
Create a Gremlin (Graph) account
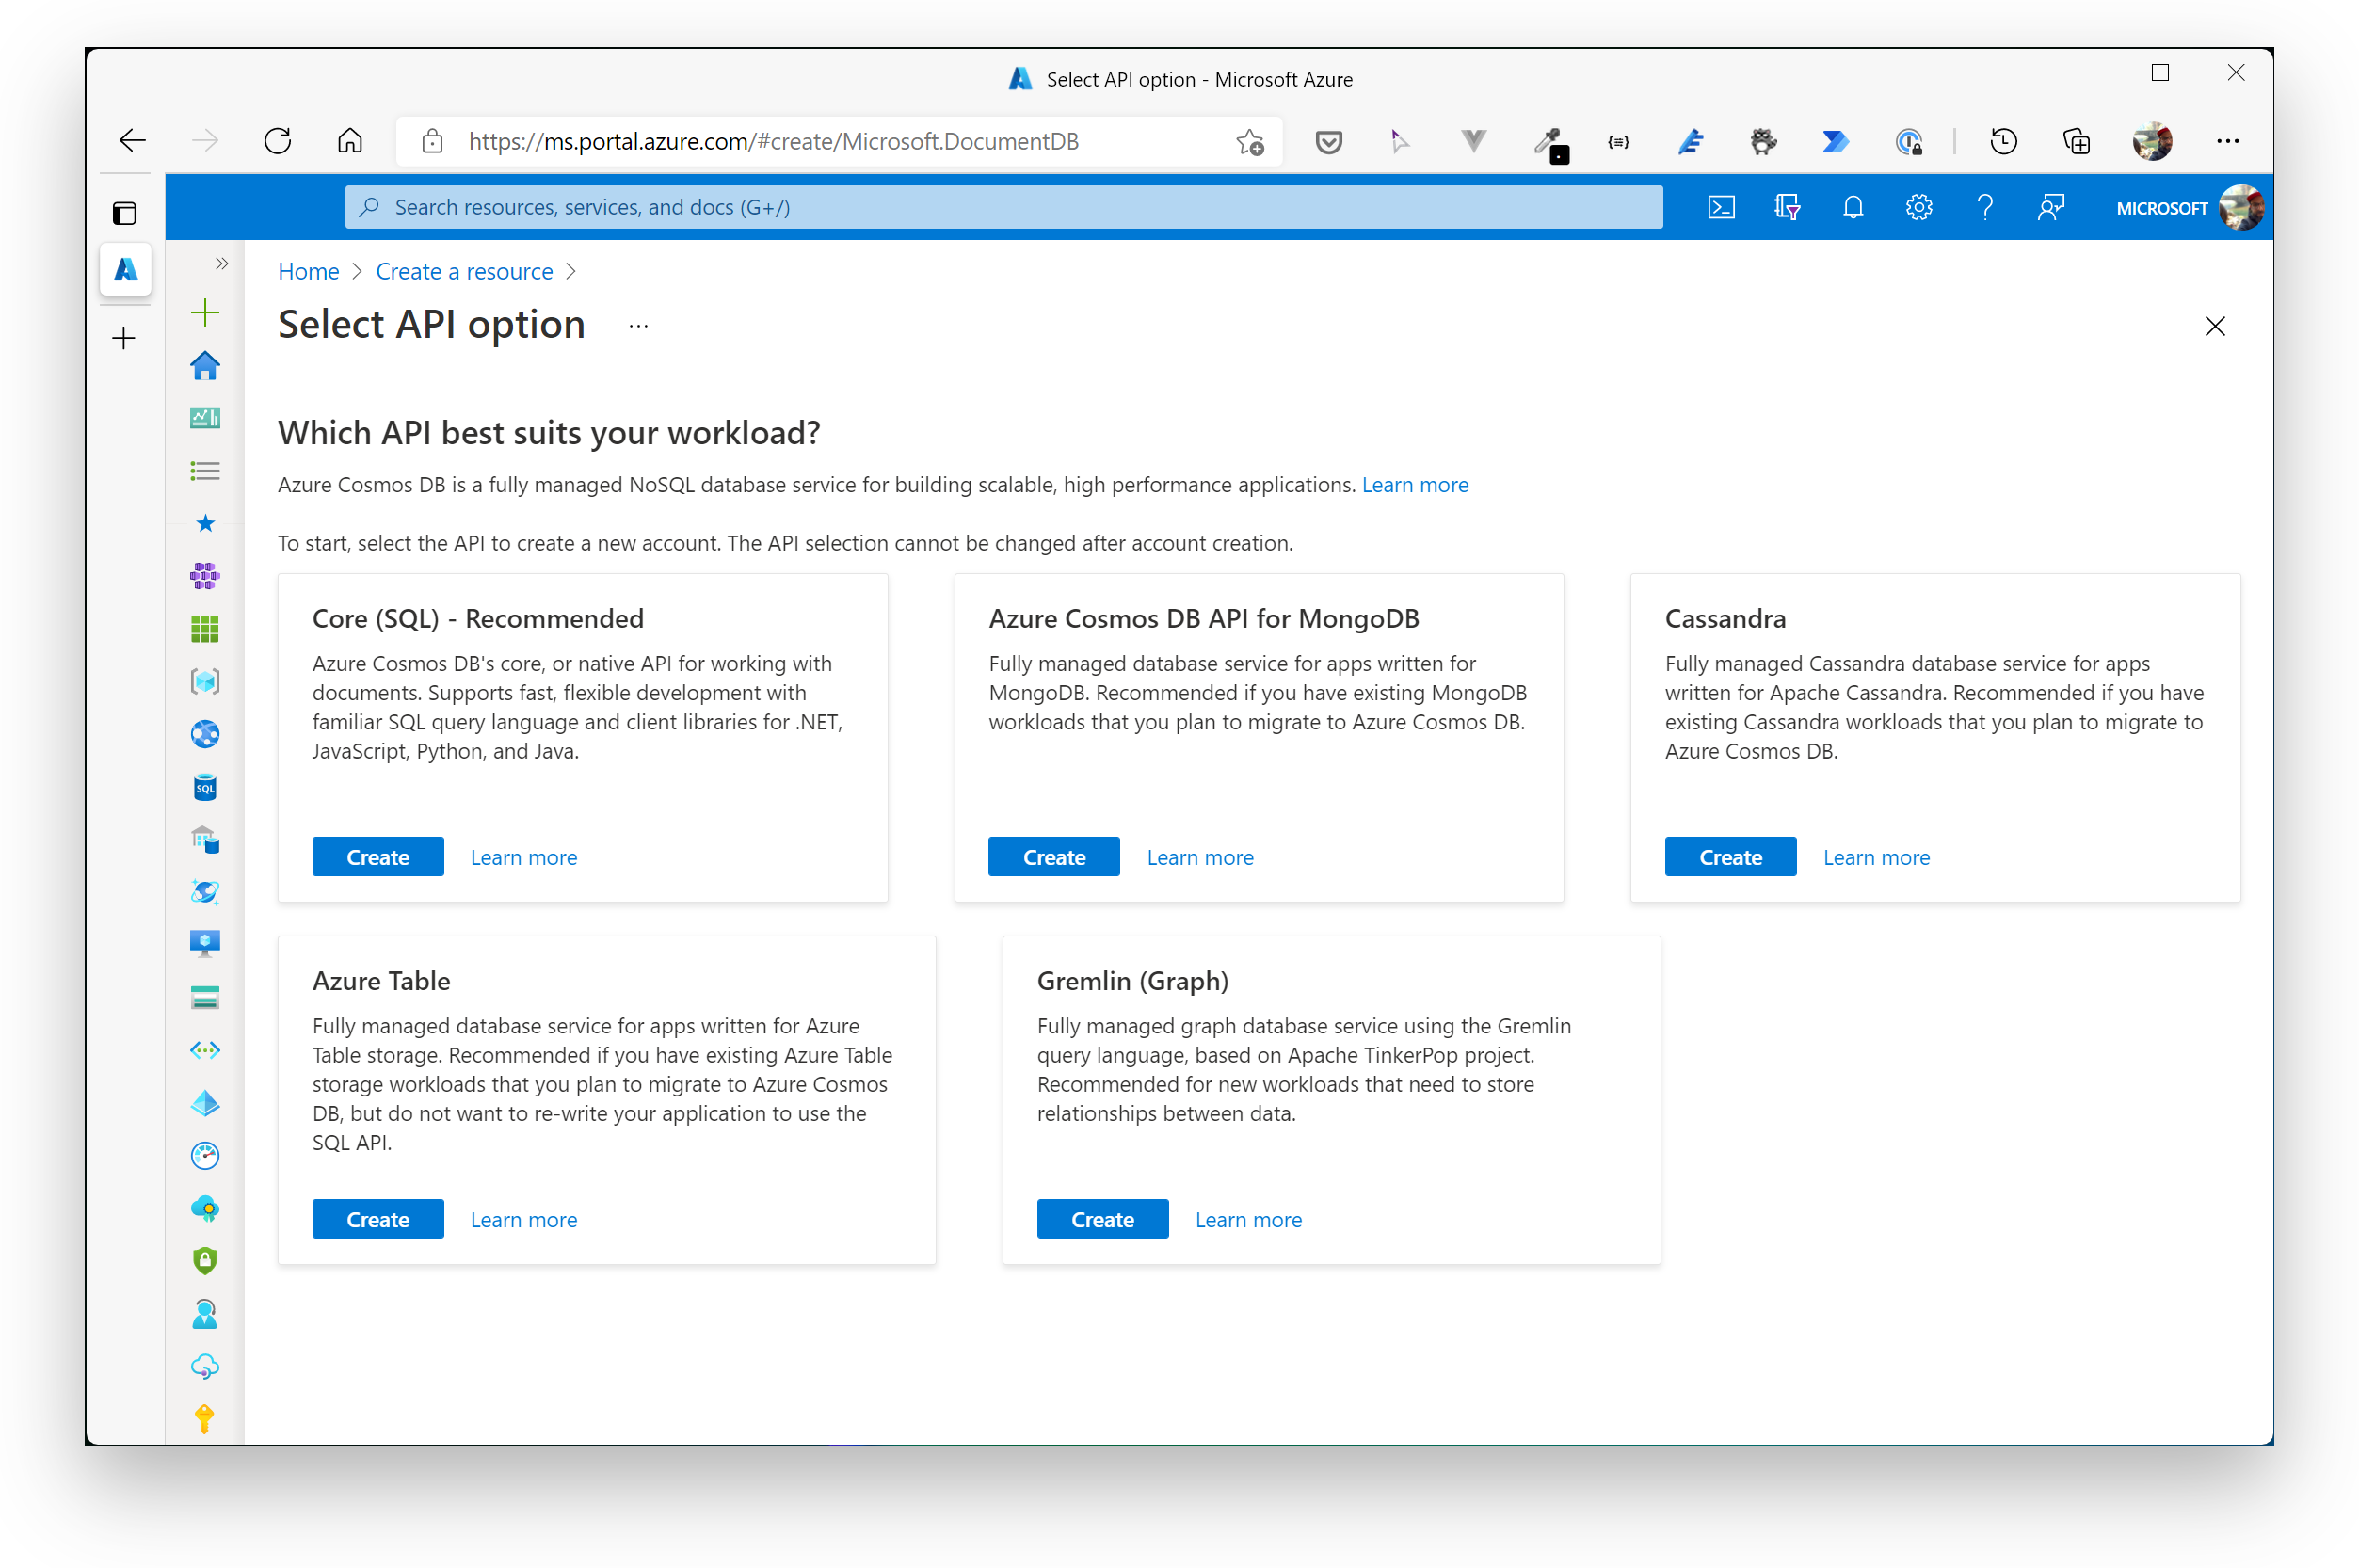[x=1102, y=1219]
